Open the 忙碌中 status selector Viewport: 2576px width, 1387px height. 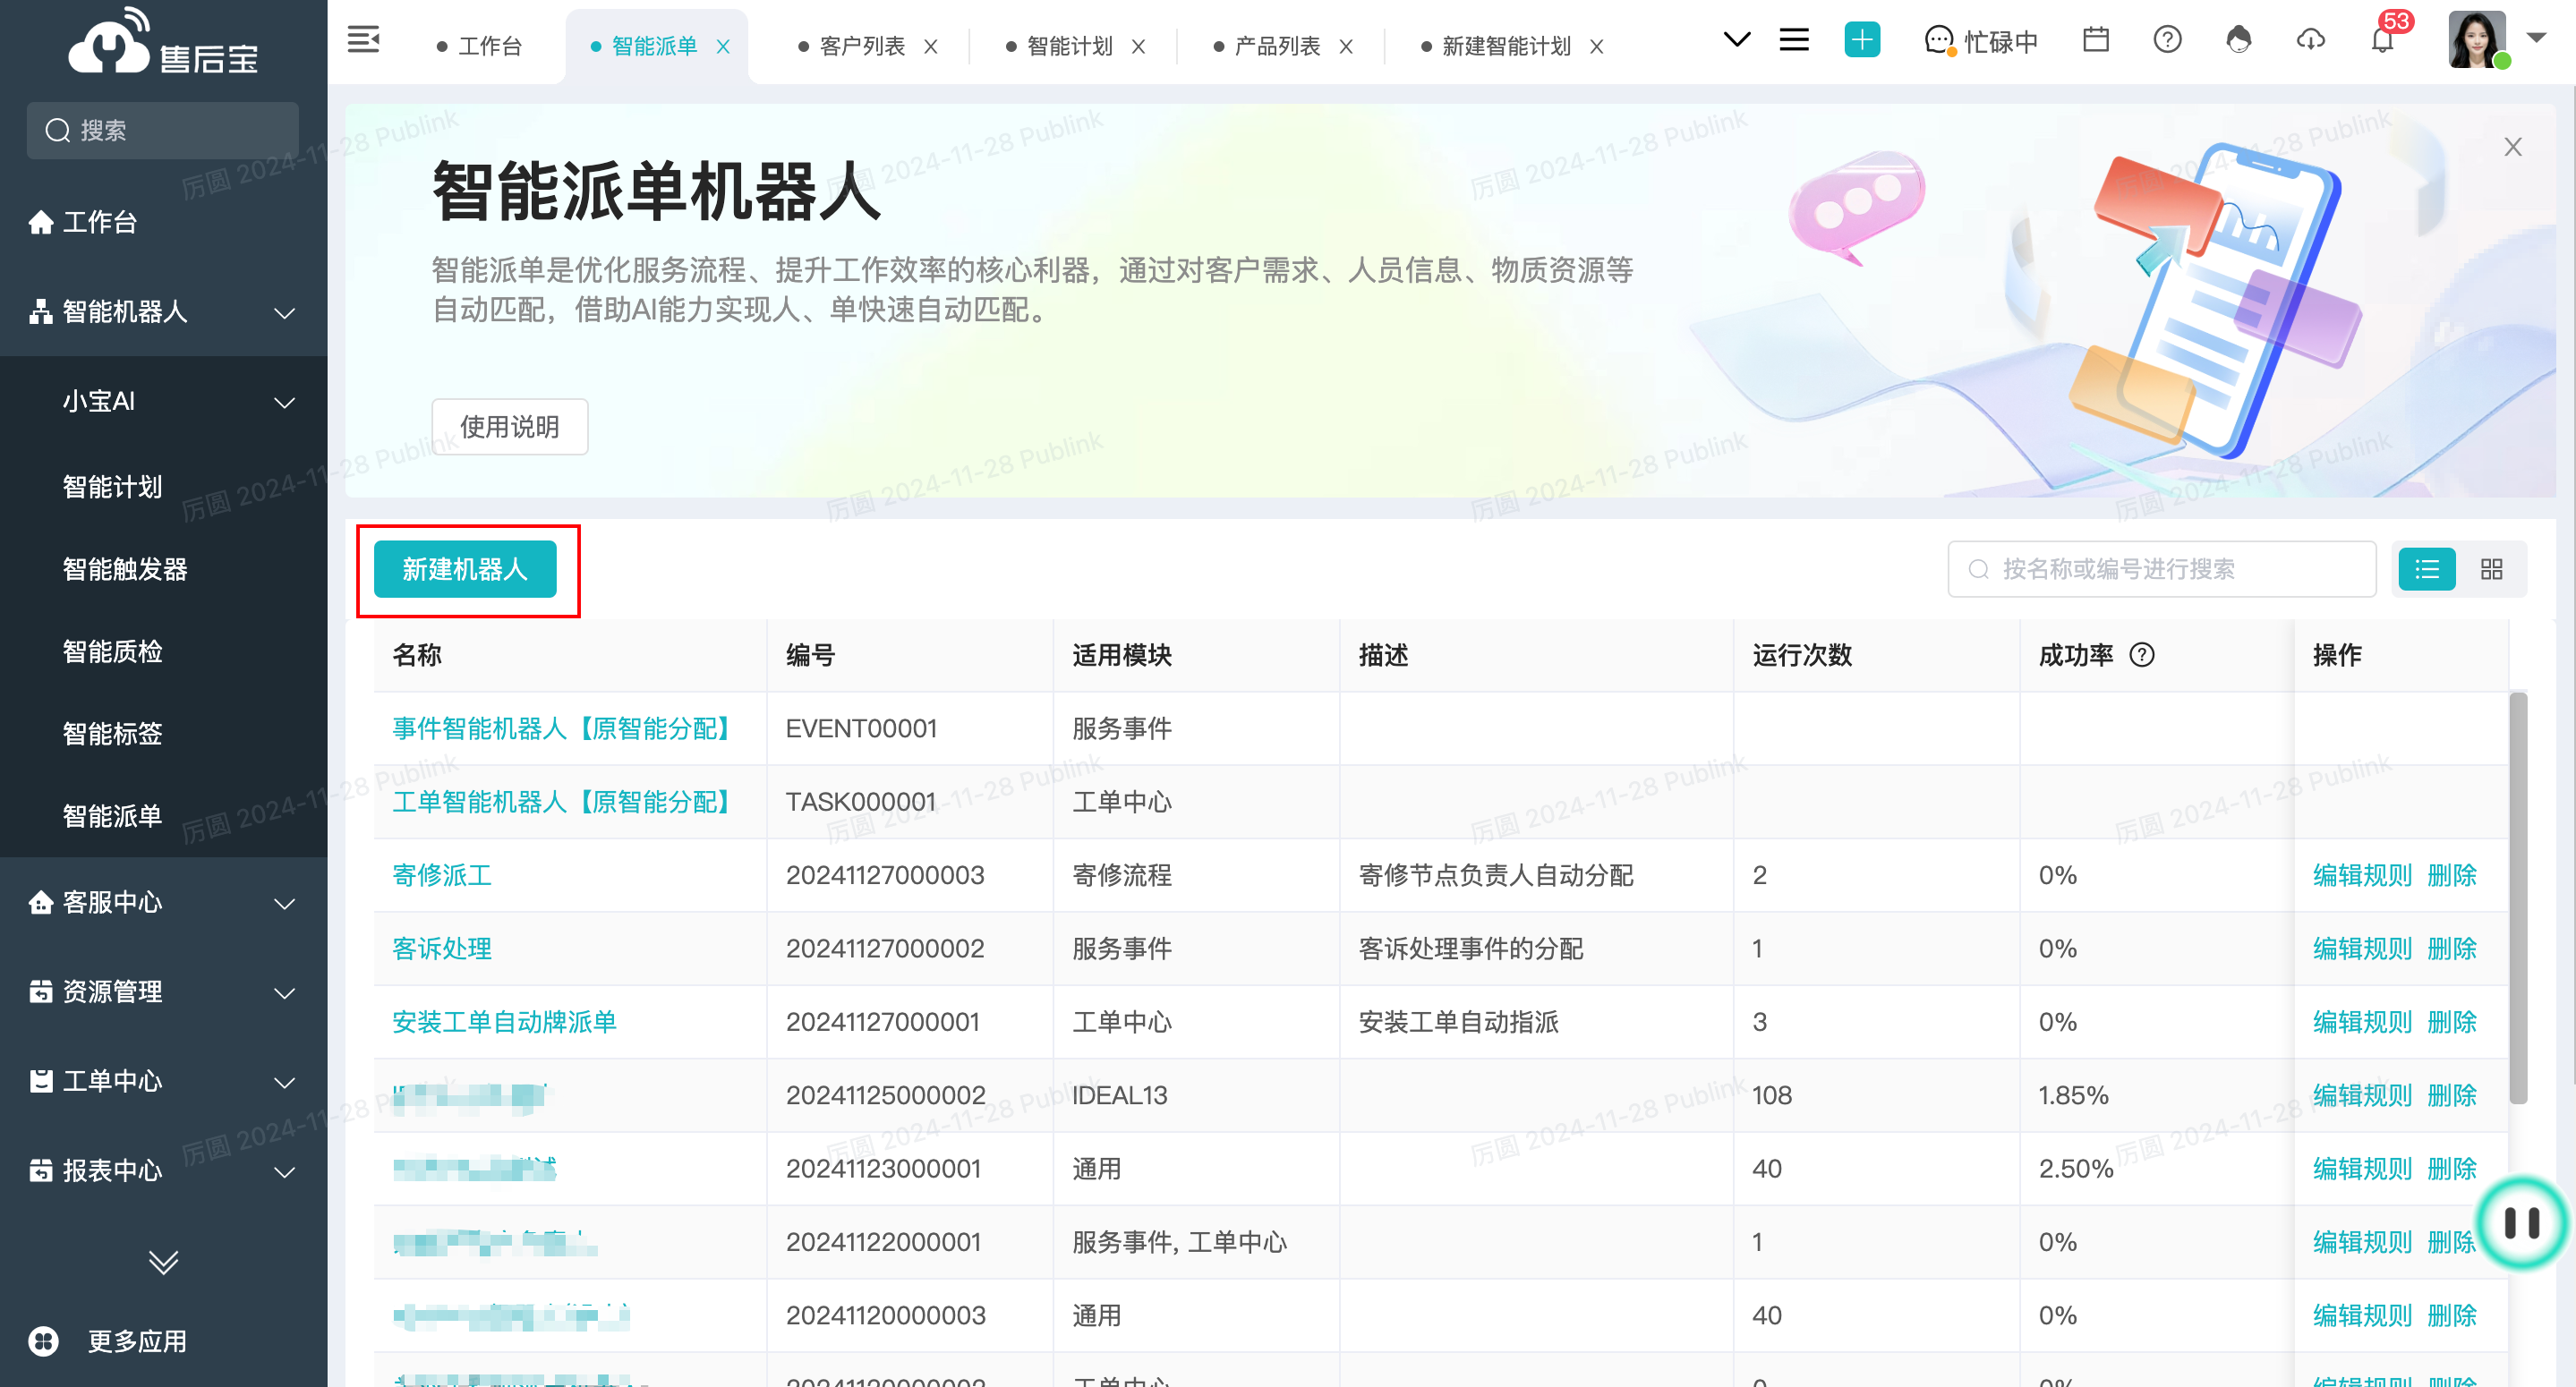pyautogui.click(x=1981, y=41)
